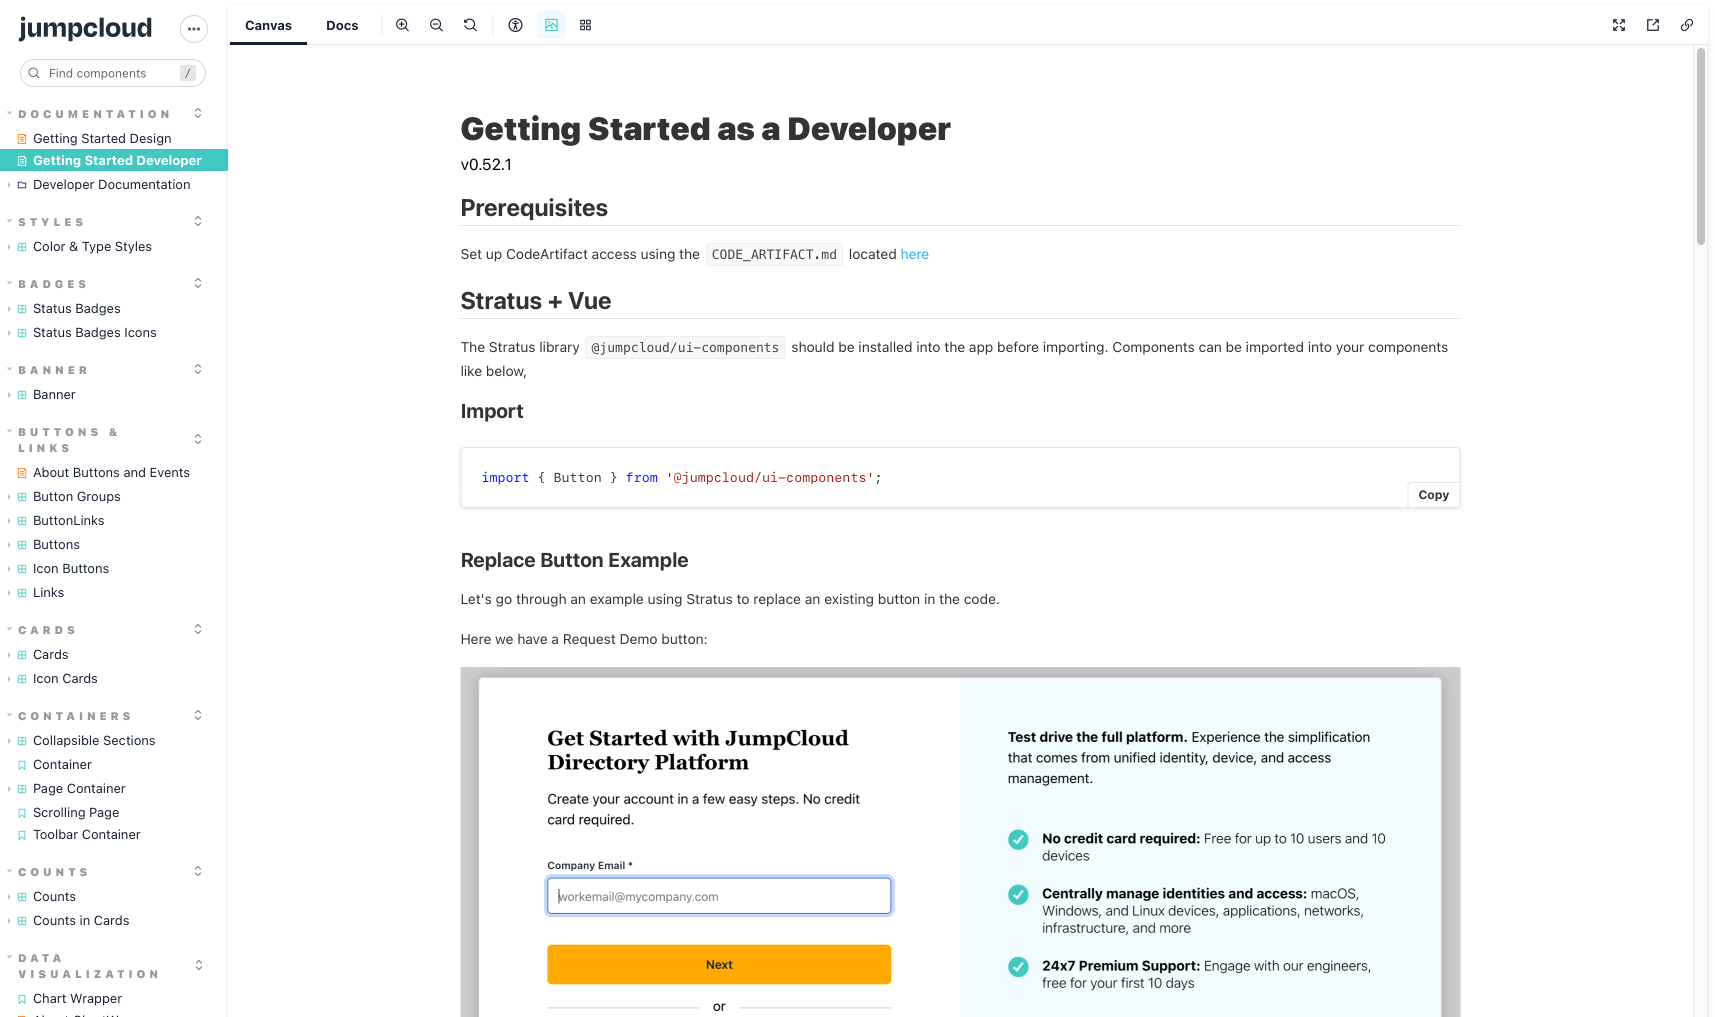Open Container story item
This screenshot has width=1715, height=1017.
(62, 765)
